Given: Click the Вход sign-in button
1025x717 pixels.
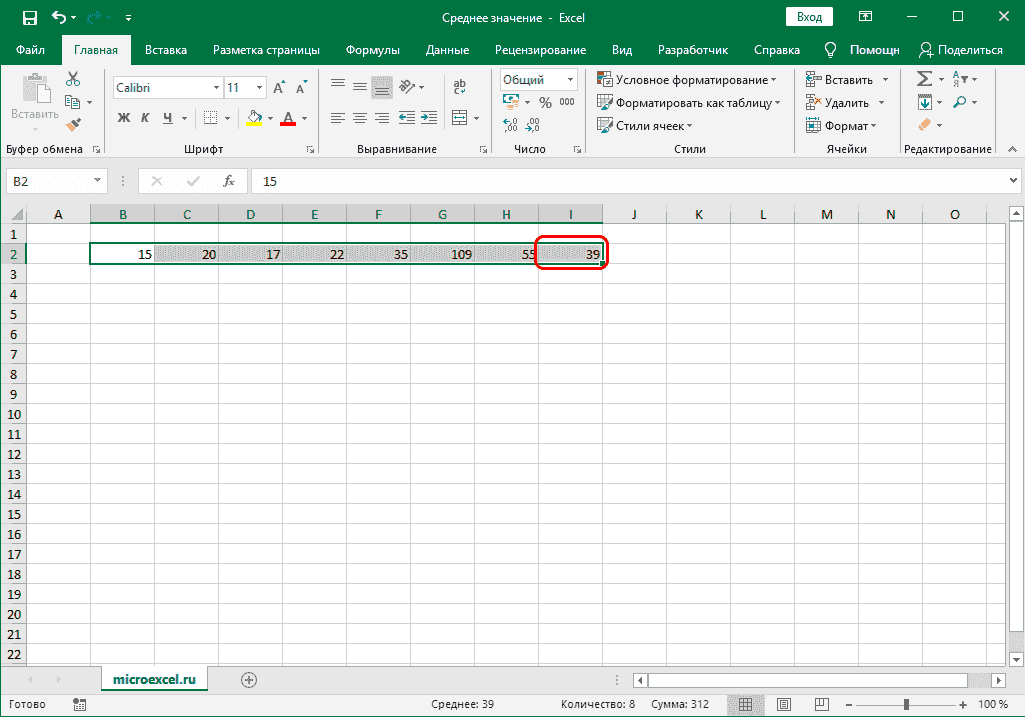Looking at the screenshot, I should [x=809, y=17].
